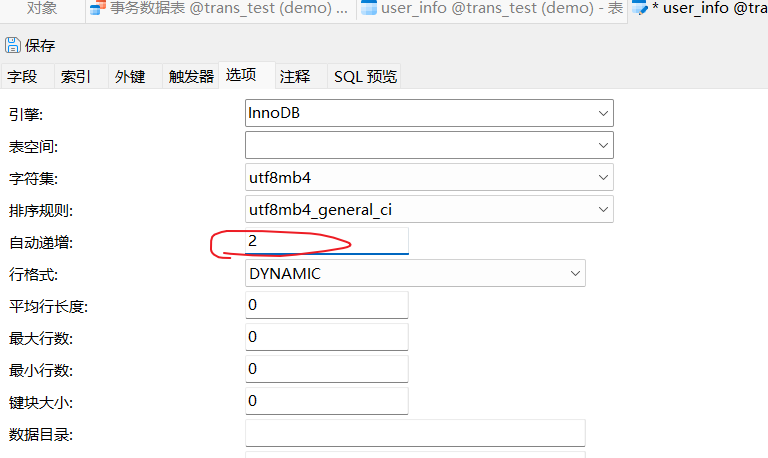Switch to the 索引 tab

(76, 76)
